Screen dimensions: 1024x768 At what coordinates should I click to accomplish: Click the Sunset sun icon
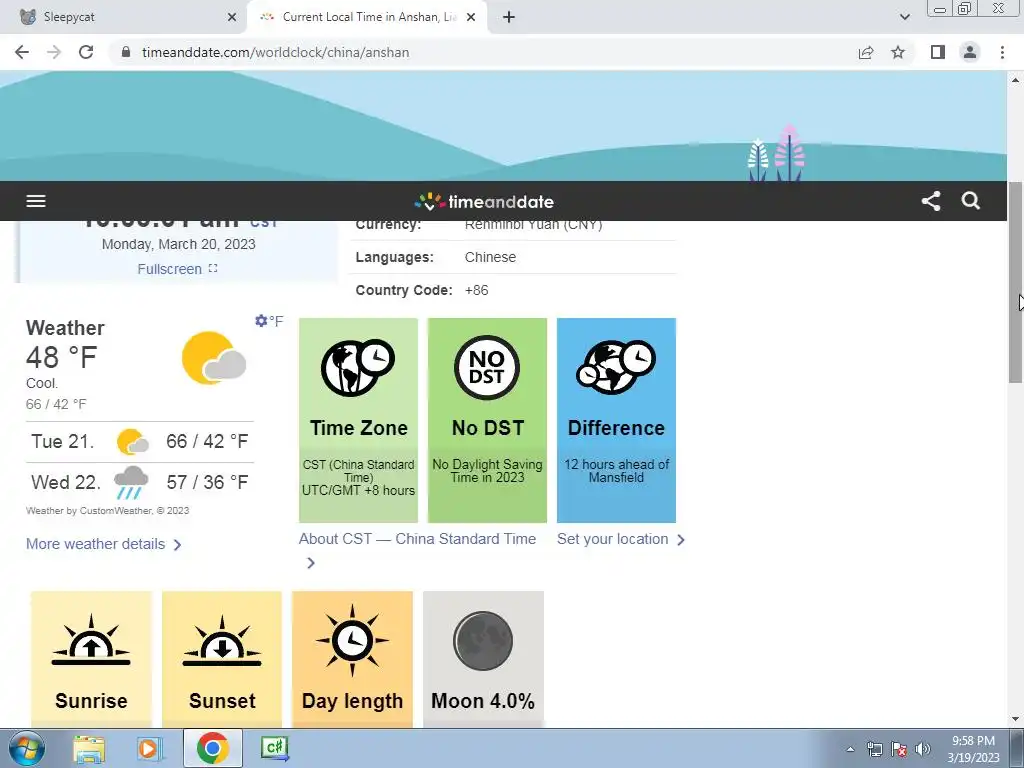[x=222, y=640]
